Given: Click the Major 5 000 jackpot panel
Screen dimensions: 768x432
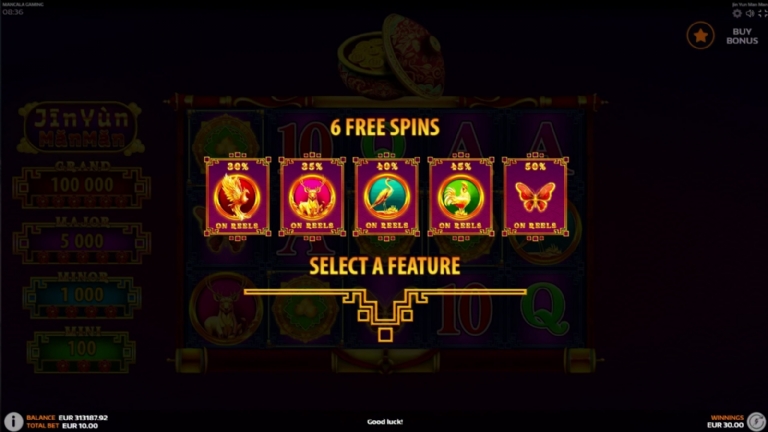Looking at the screenshot, I should pyautogui.click(x=82, y=240).
